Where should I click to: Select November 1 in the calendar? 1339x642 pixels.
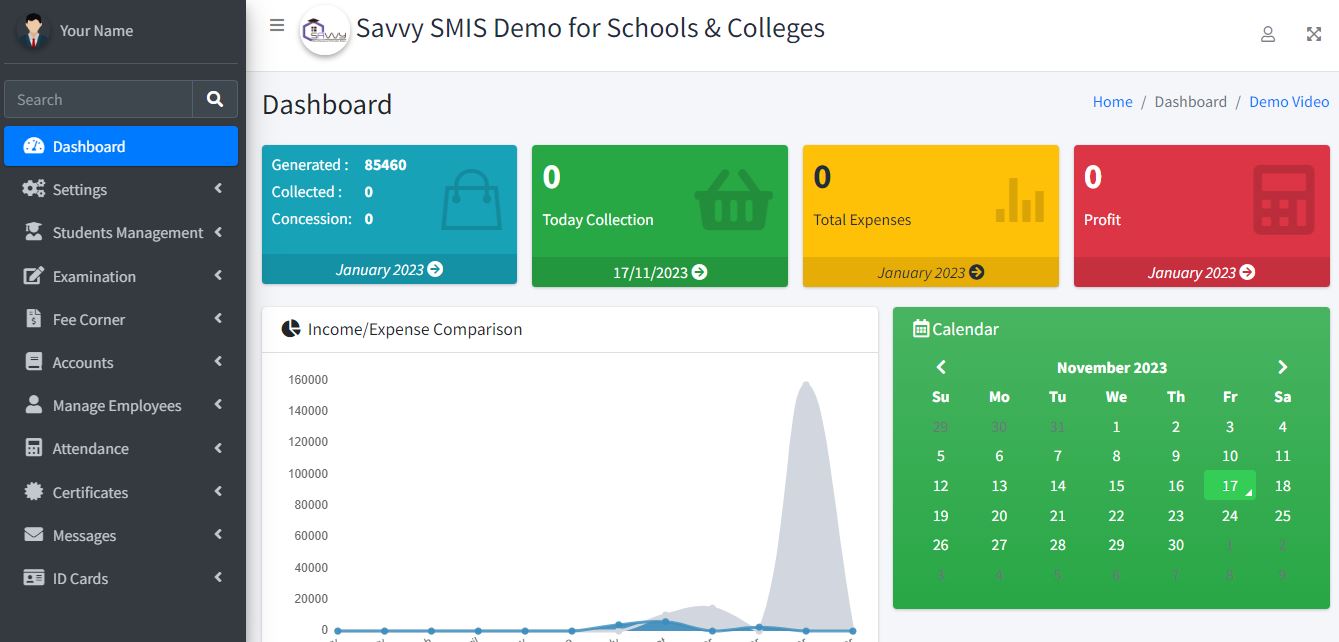1116,427
